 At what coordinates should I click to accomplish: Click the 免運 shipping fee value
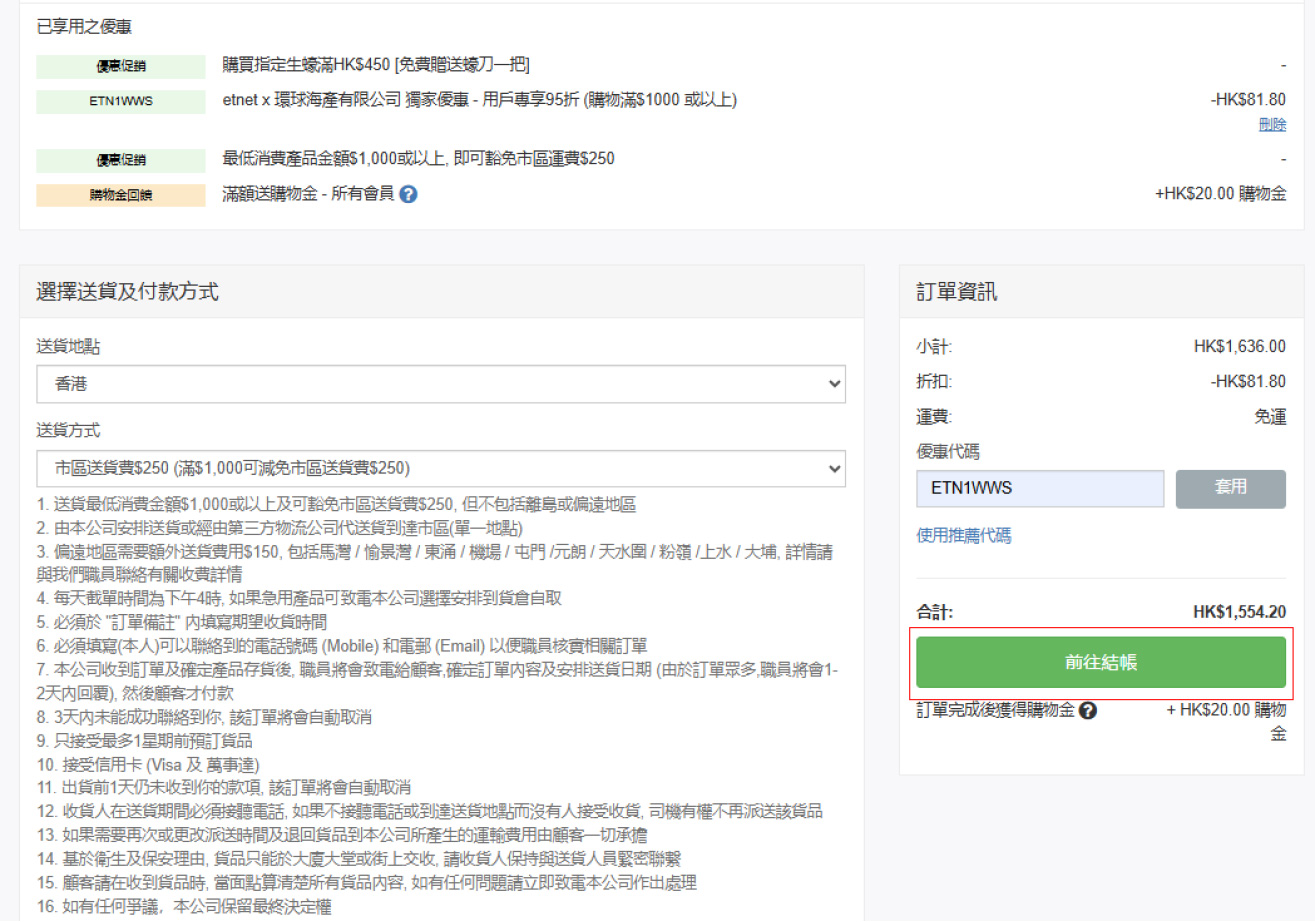coord(1269,417)
